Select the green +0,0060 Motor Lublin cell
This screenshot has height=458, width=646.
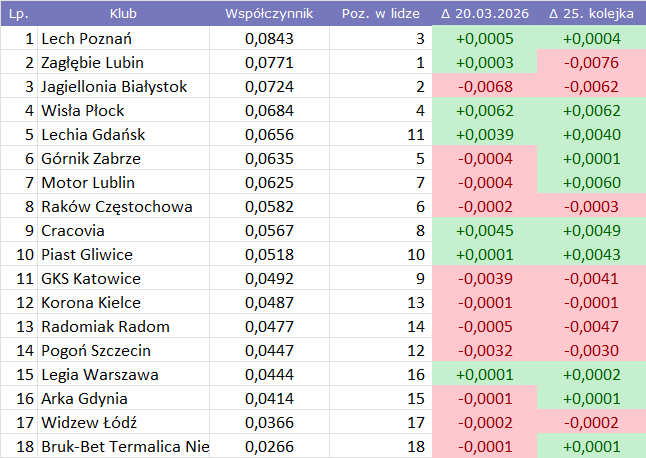click(x=592, y=183)
